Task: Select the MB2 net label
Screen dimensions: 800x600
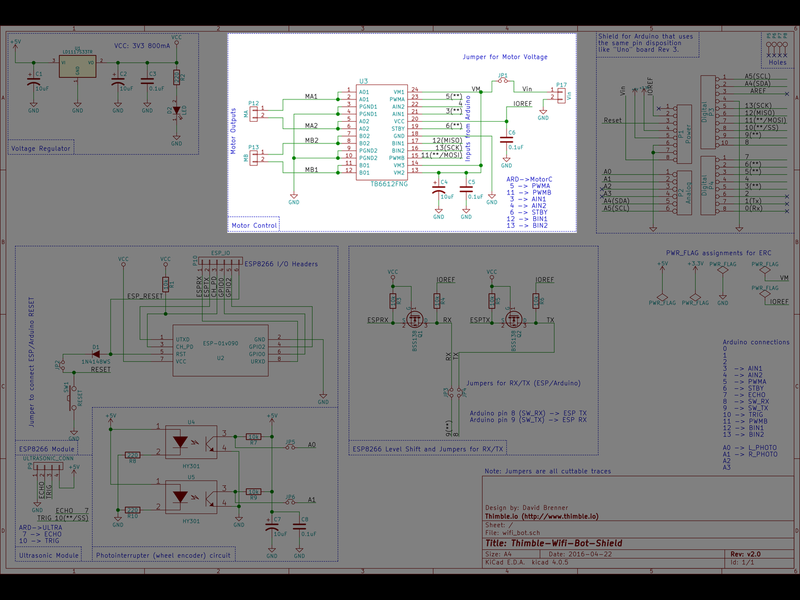Action: coord(311,140)
